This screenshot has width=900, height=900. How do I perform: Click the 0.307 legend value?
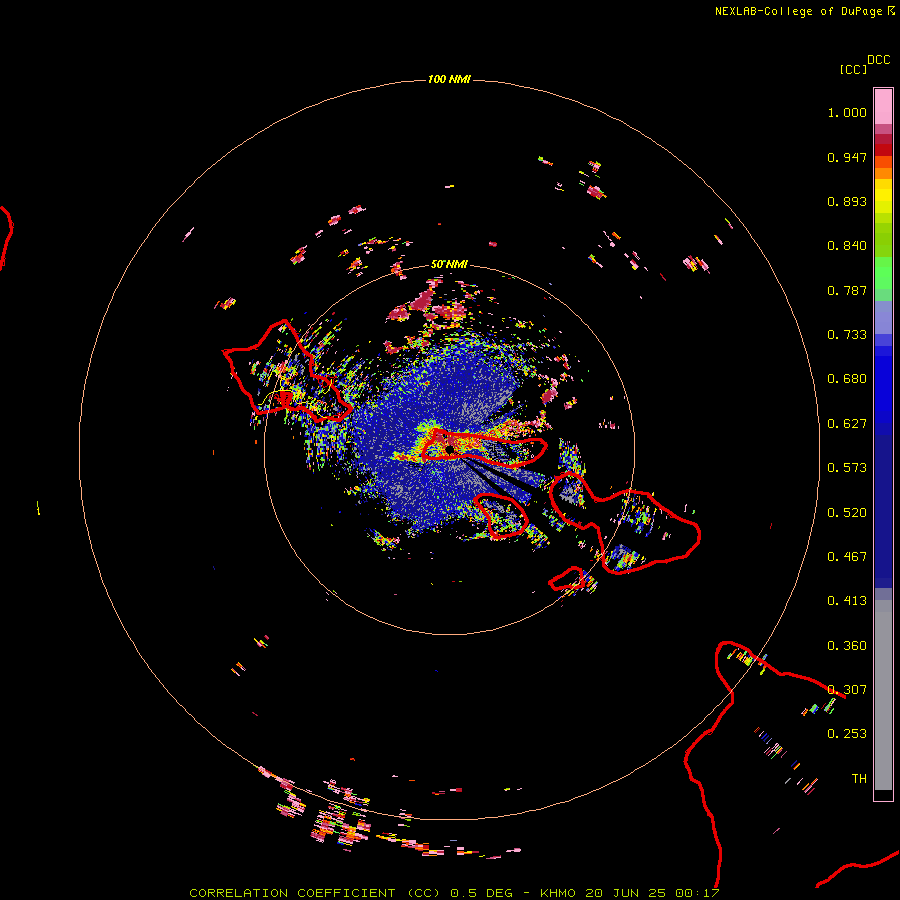tap(847, 690)
